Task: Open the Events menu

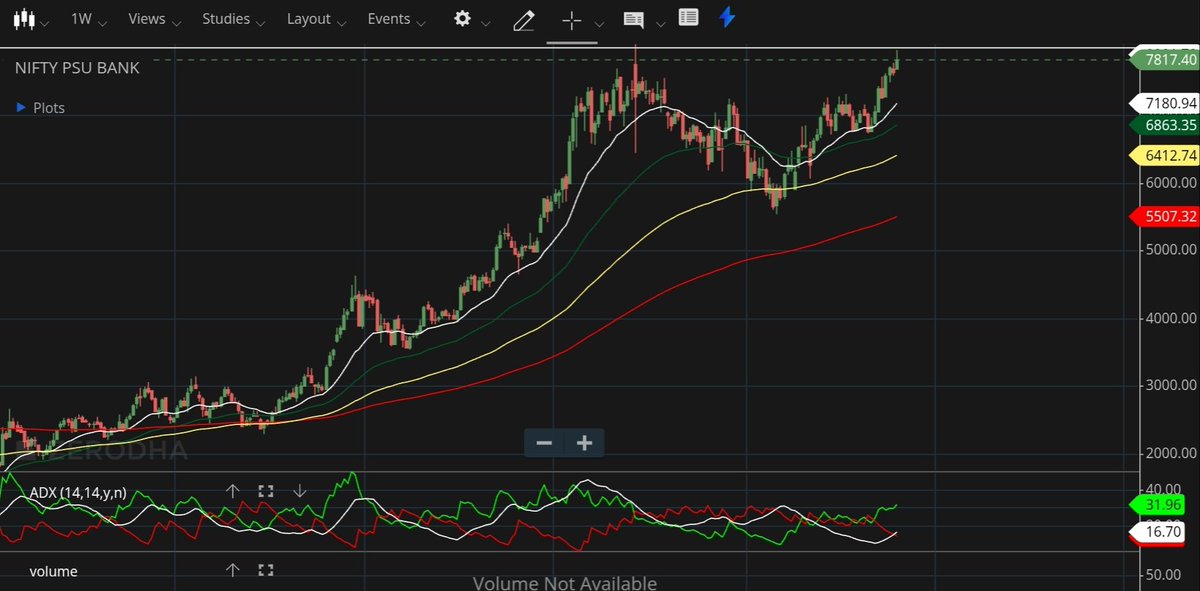Action: pyautogui.click(x=390, y=18)
